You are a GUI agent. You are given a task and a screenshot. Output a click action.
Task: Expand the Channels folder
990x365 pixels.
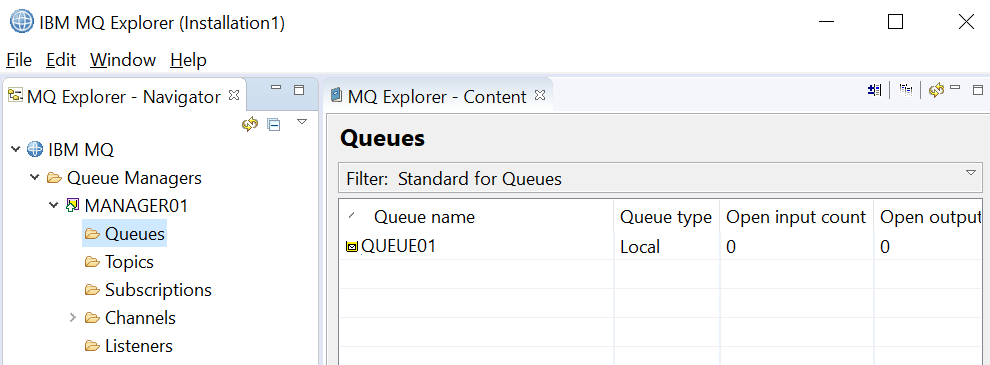[x=73, y=317]
